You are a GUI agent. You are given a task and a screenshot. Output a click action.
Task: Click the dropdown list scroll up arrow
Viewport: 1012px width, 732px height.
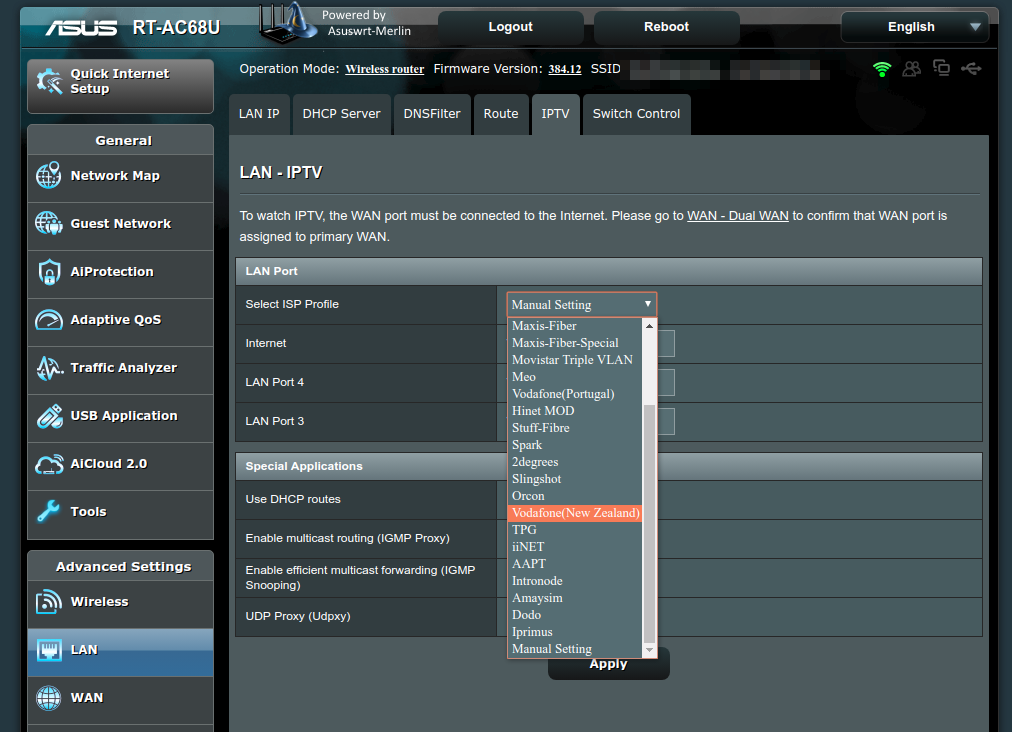[x=649, y=326]
